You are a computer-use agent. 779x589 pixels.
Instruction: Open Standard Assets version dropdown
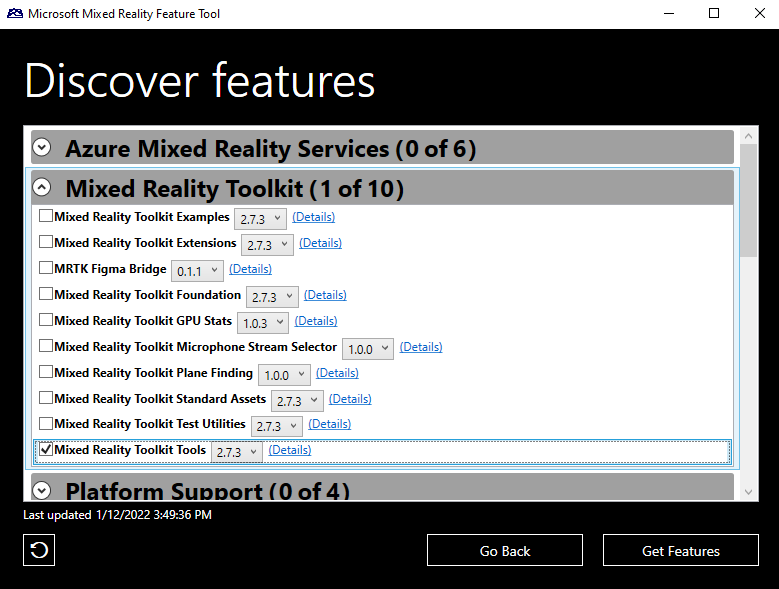297,401
